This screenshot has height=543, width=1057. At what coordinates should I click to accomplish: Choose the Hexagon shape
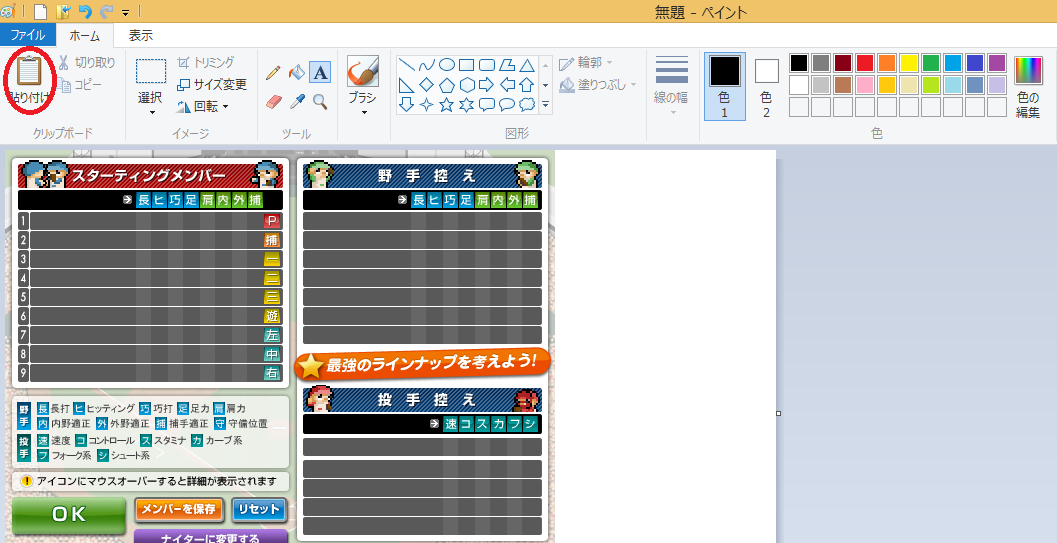pos(466,85)
